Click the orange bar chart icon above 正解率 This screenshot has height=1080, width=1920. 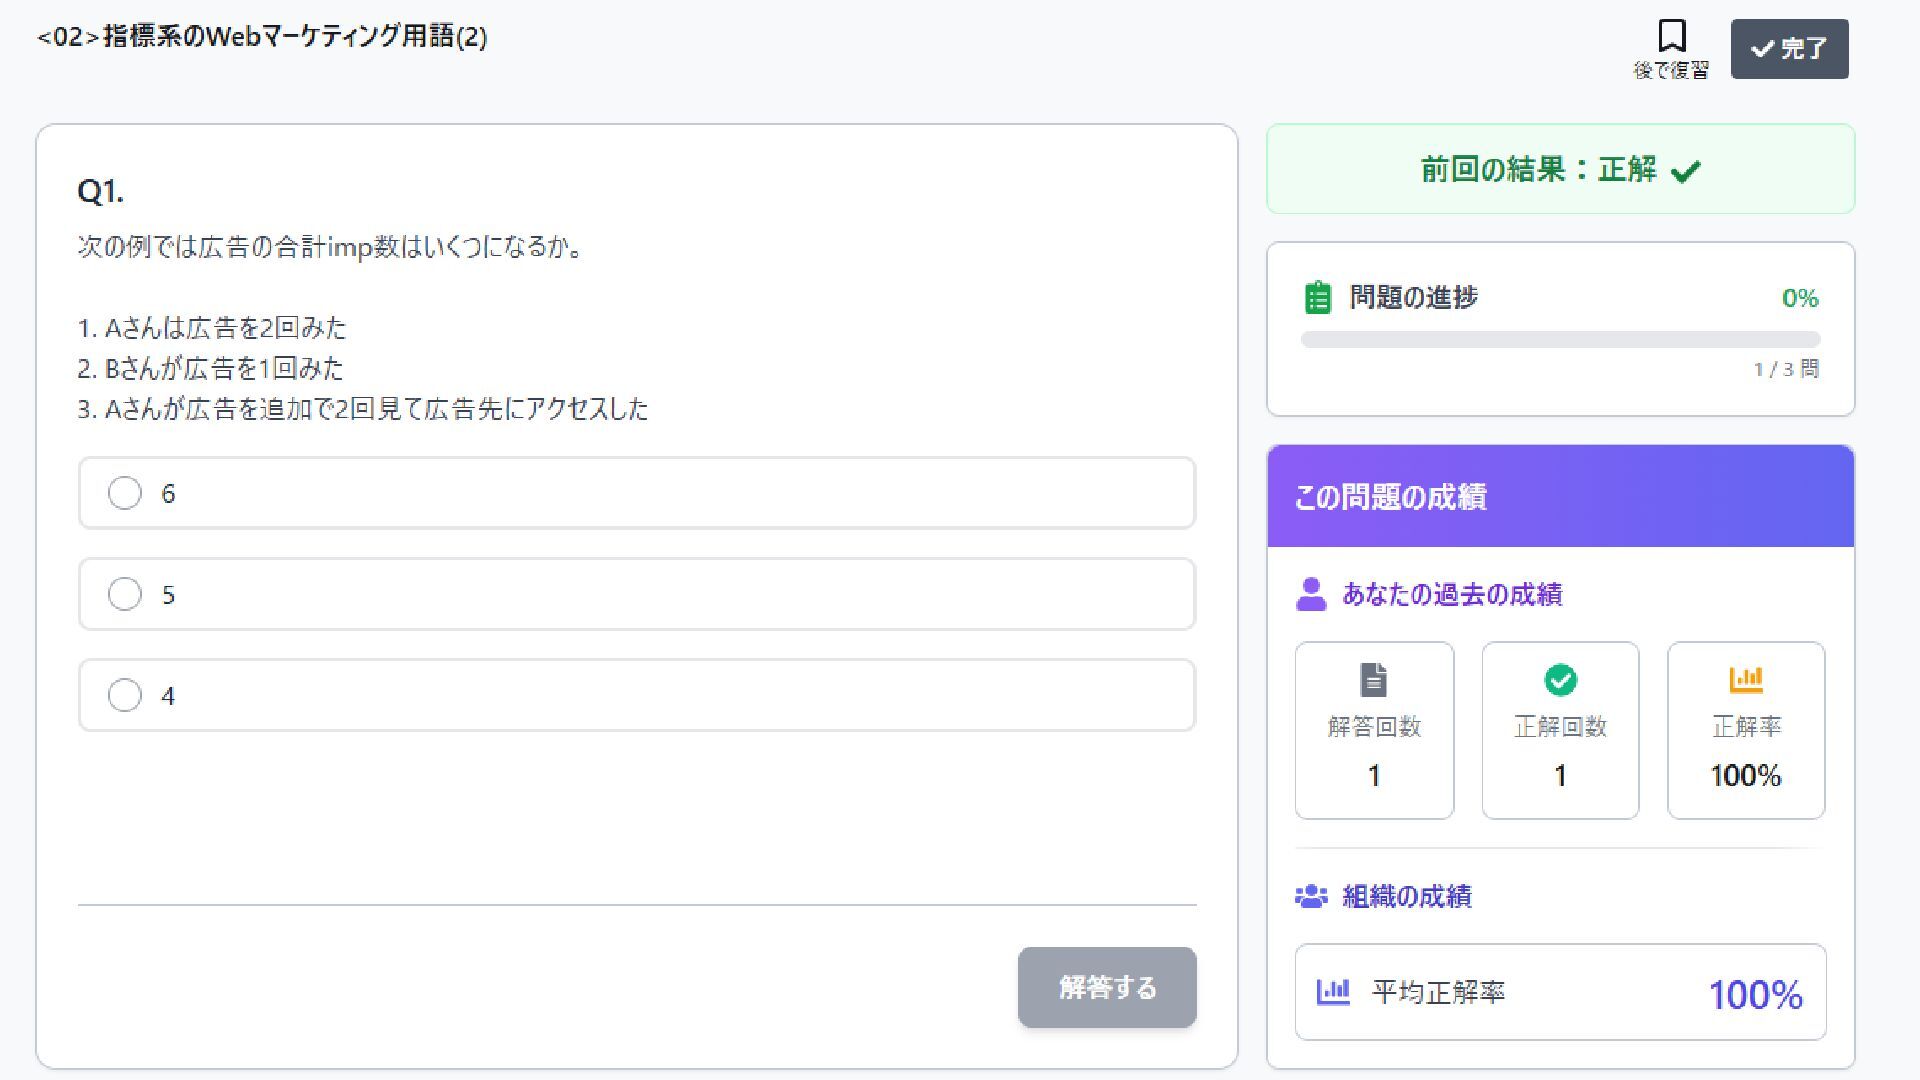pyautogui.click(x=1746, y=680)
